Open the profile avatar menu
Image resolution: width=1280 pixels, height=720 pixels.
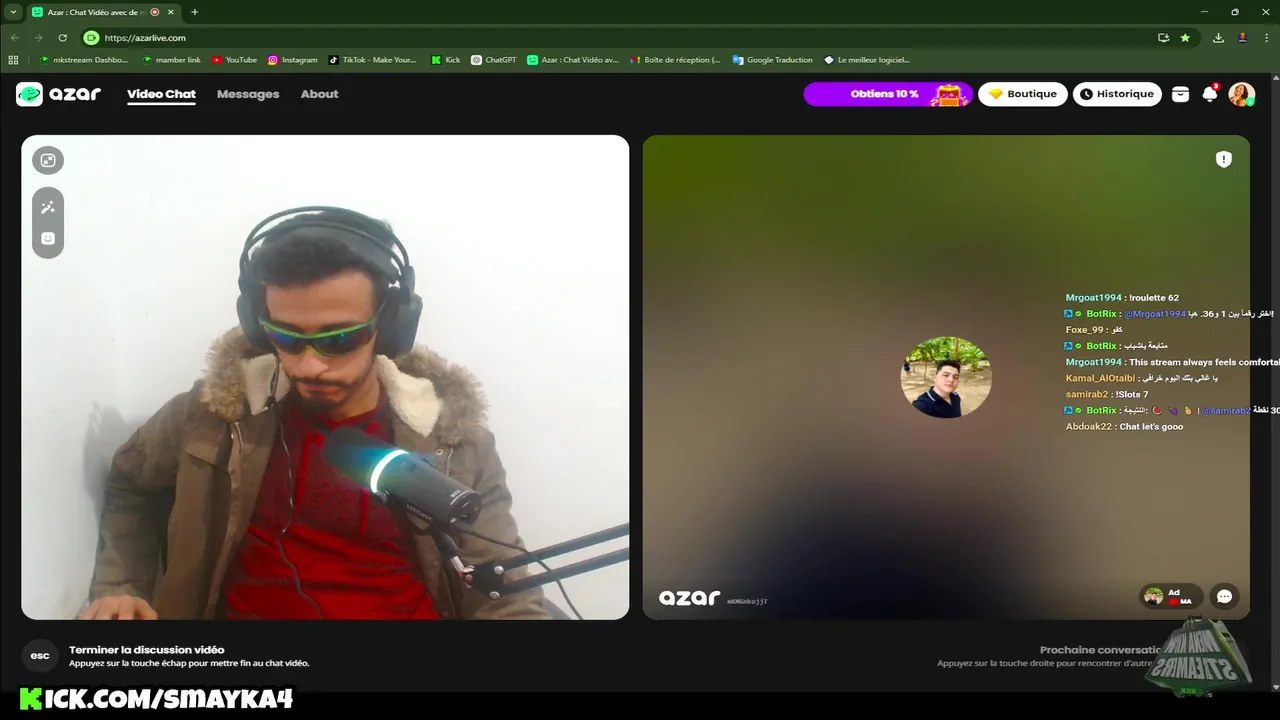(1242, 94)
